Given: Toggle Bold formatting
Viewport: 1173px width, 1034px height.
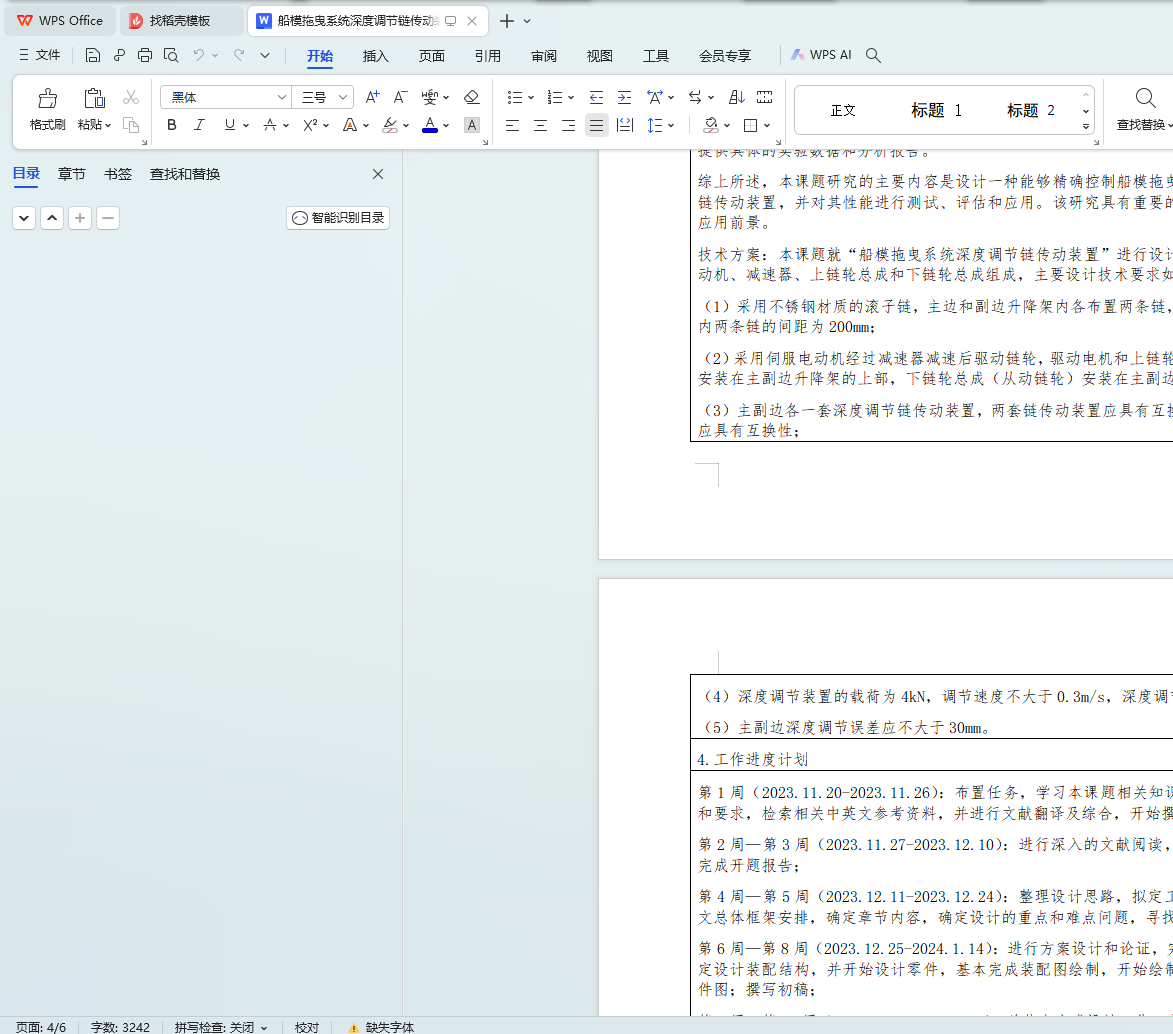Looking at the screenshot, I should tap(172, 125).
